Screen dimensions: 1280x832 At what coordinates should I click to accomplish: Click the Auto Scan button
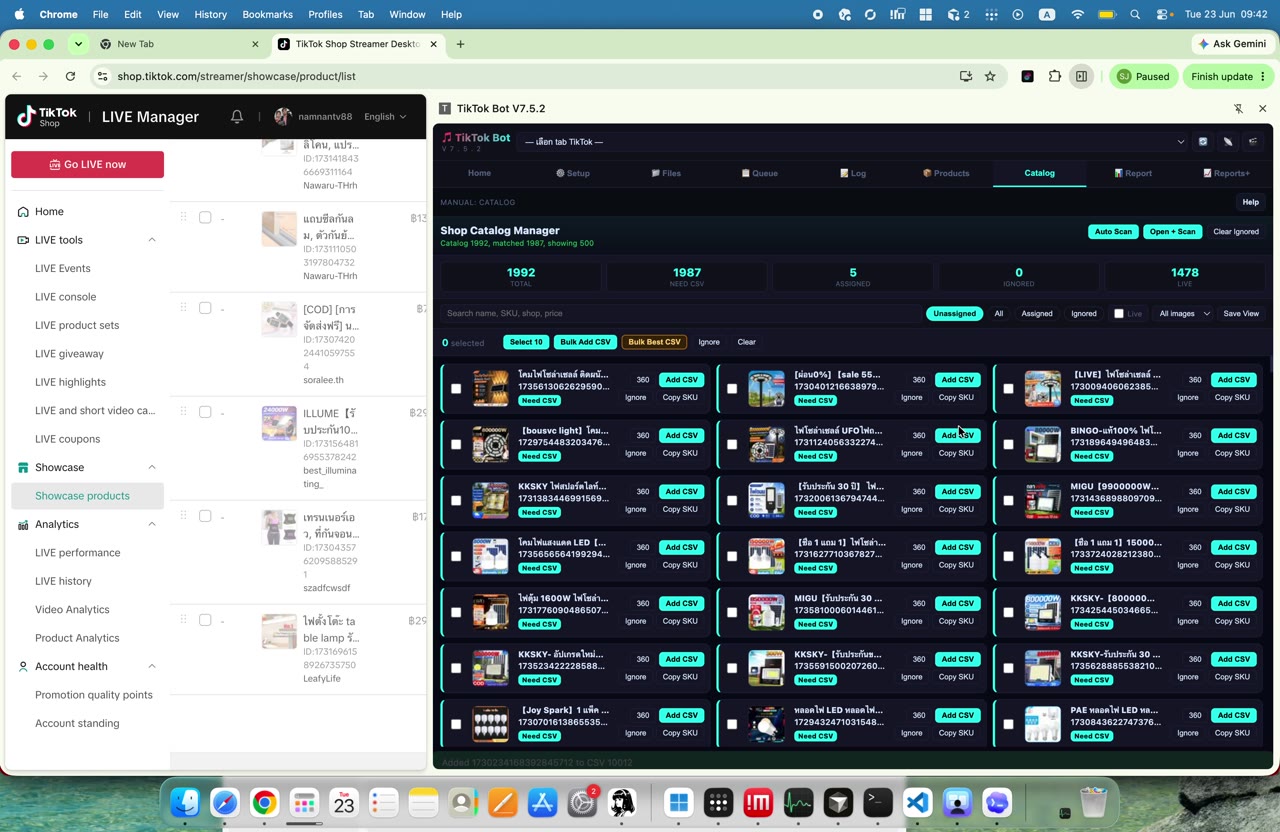(1113, 232)
